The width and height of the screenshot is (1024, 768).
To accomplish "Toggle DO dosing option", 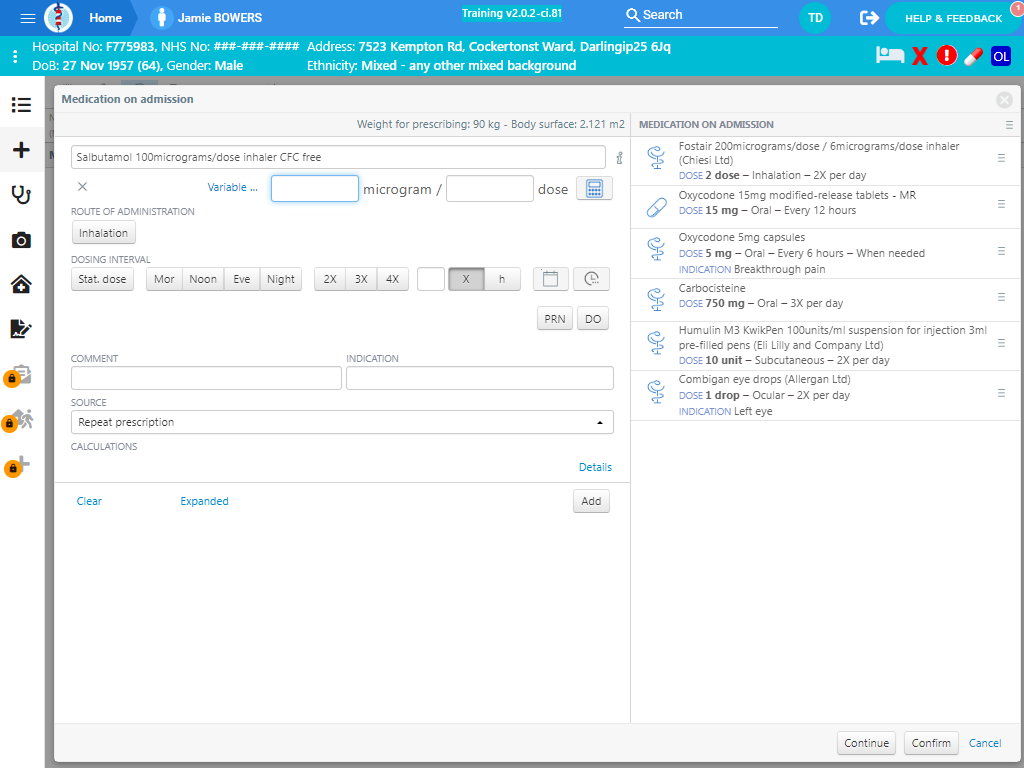I will click(593, 319).
